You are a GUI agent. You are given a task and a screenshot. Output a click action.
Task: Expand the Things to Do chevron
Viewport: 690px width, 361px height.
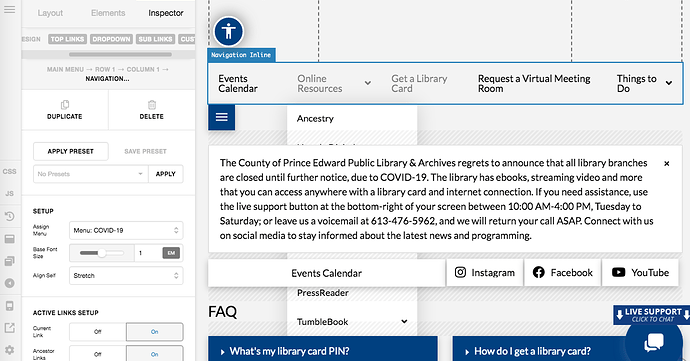pos(668,83)
